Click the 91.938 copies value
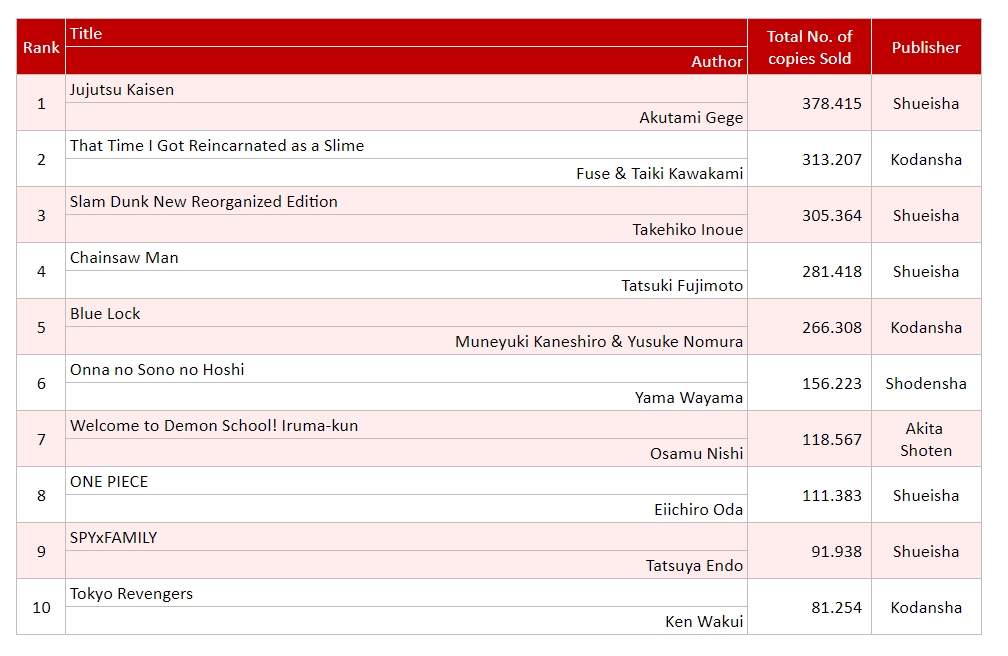Viewport: 1008px width, 656px height. point(836,551)
